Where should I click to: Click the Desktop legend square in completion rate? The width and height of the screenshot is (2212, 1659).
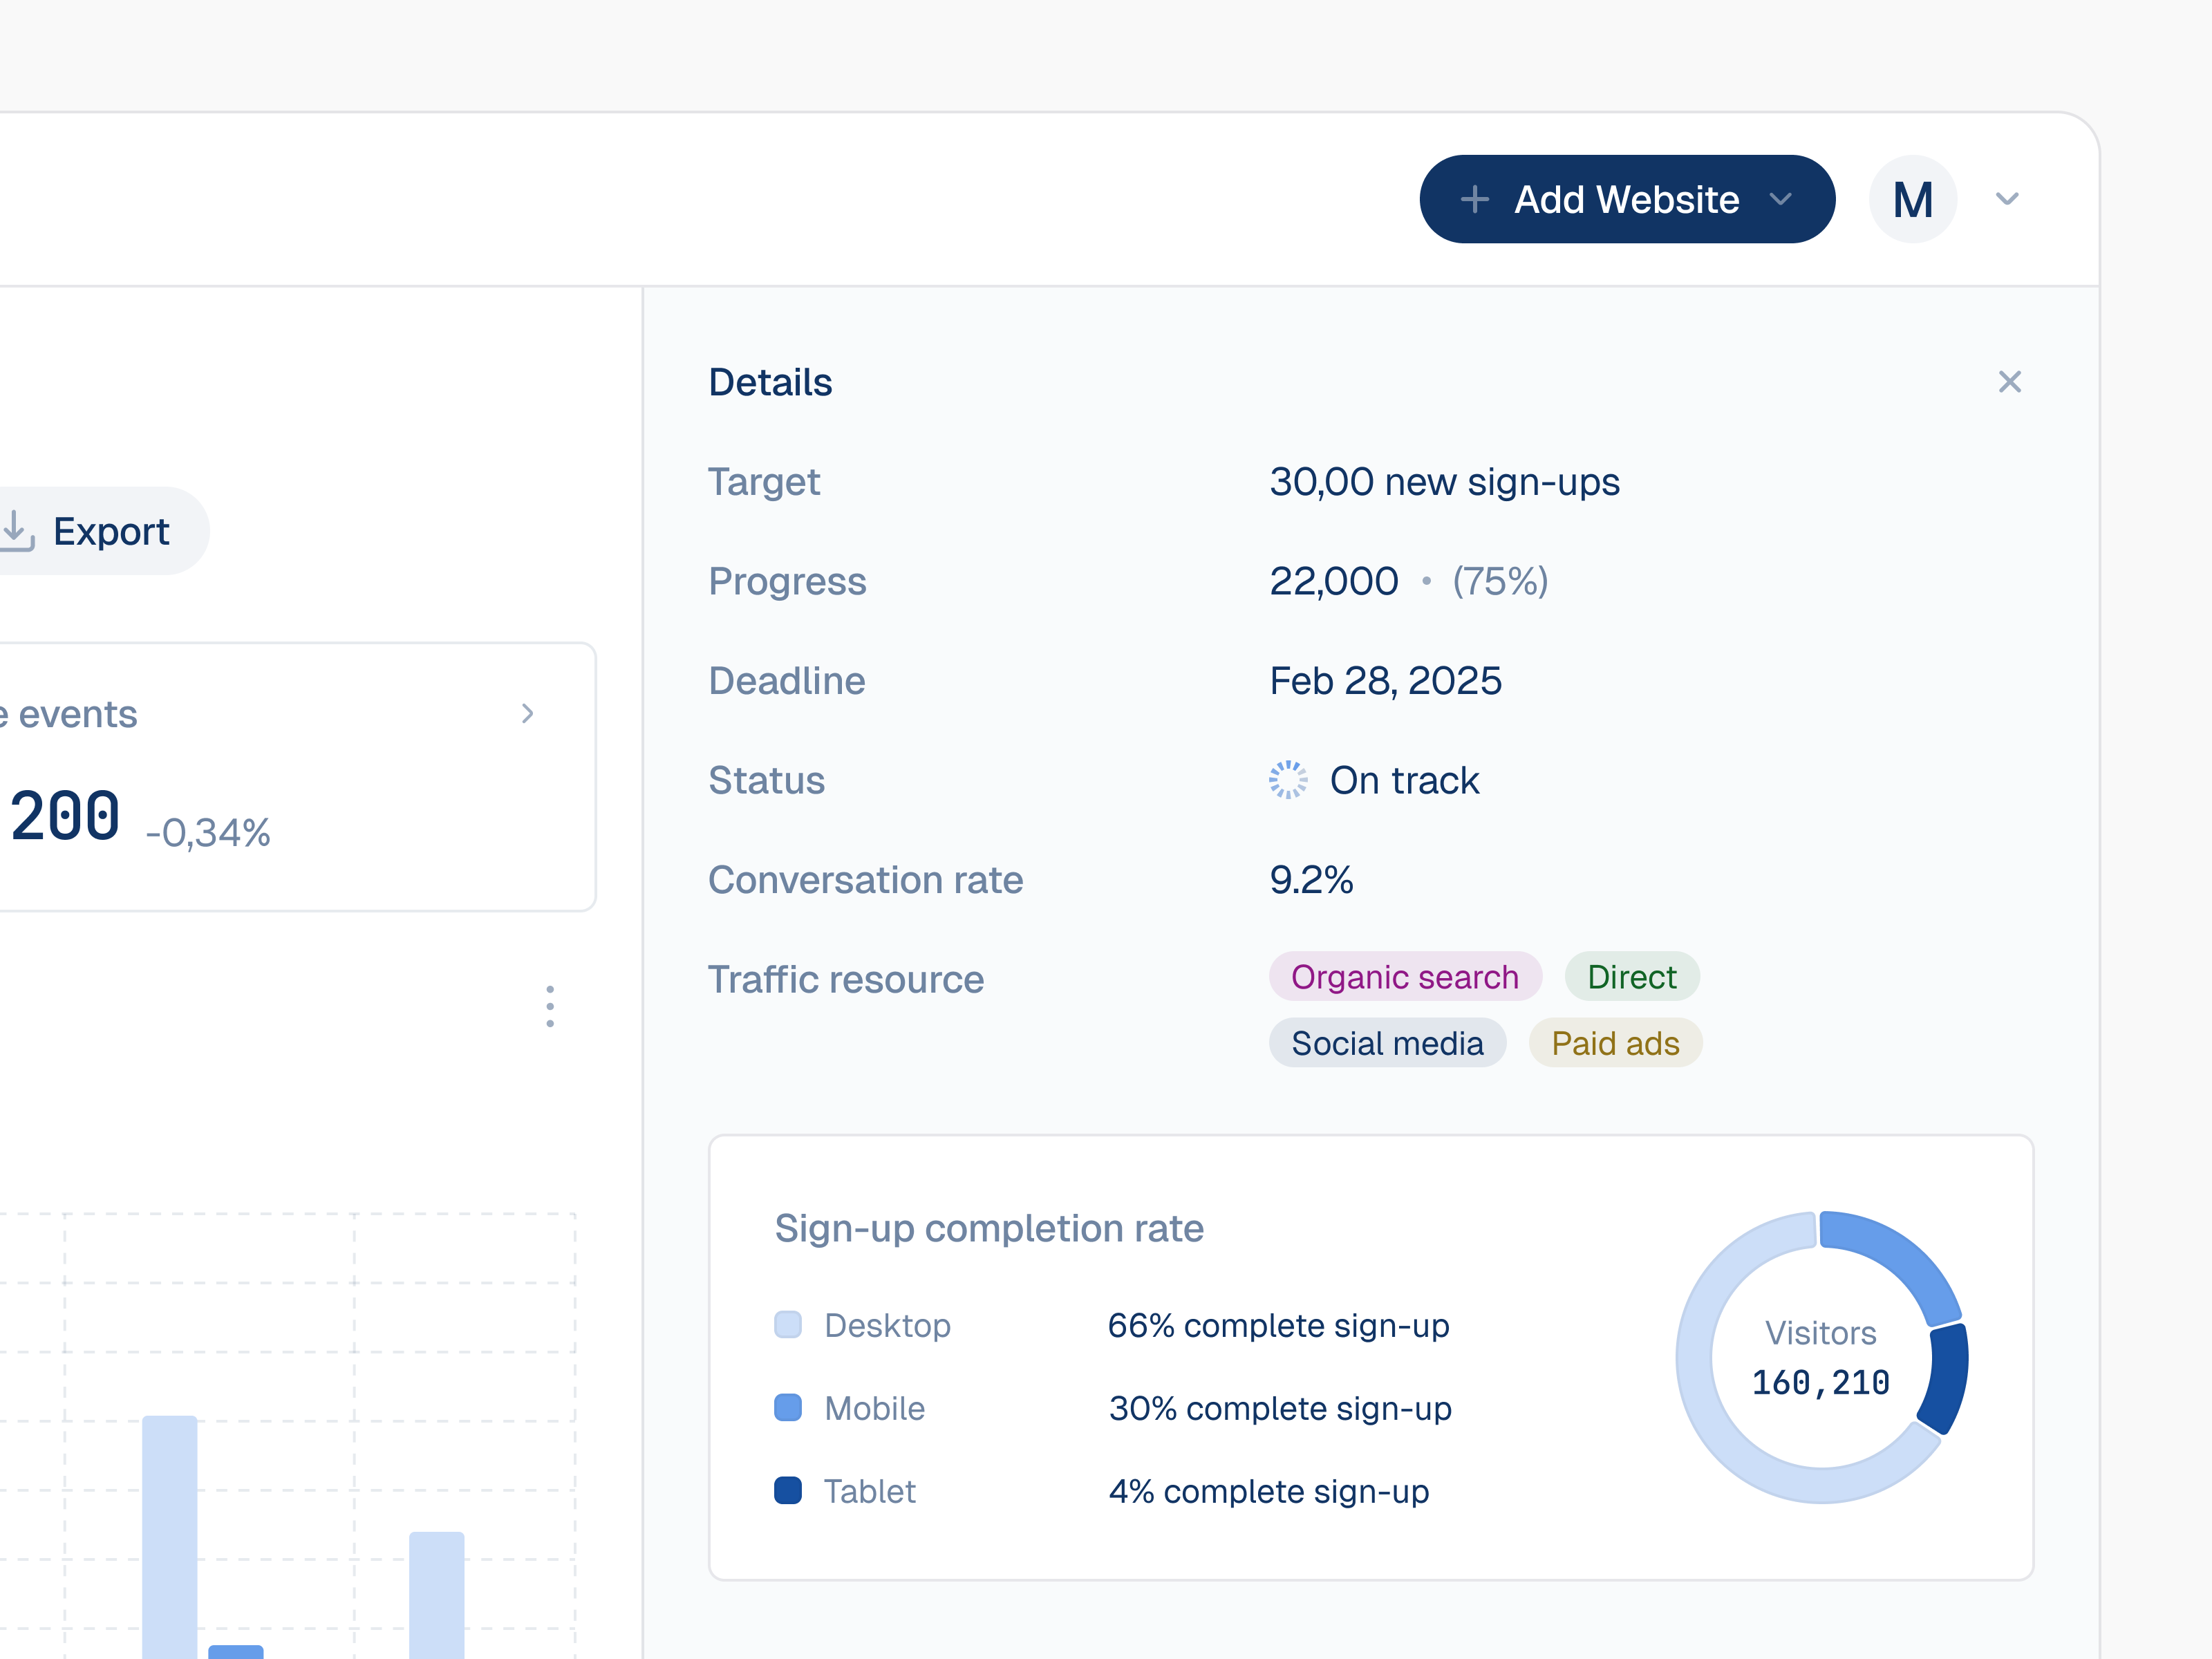pyautogui.click(x=787, y=1325)
